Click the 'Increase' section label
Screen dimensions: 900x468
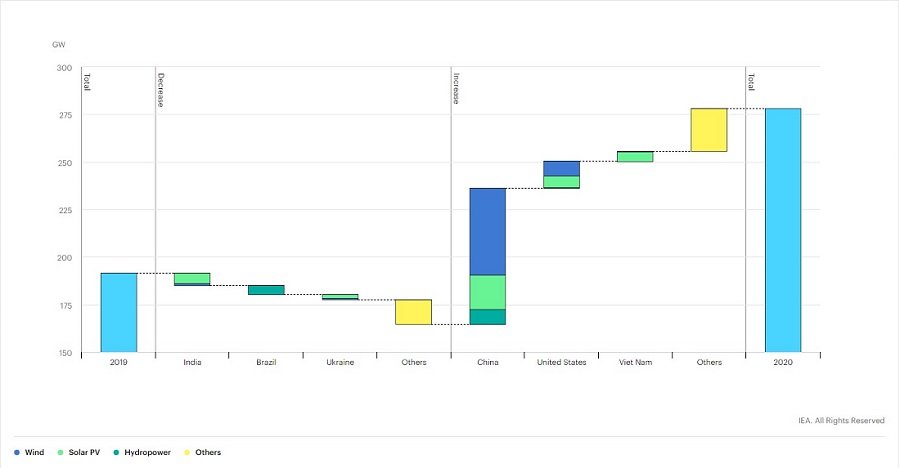[x=456, y=88]
